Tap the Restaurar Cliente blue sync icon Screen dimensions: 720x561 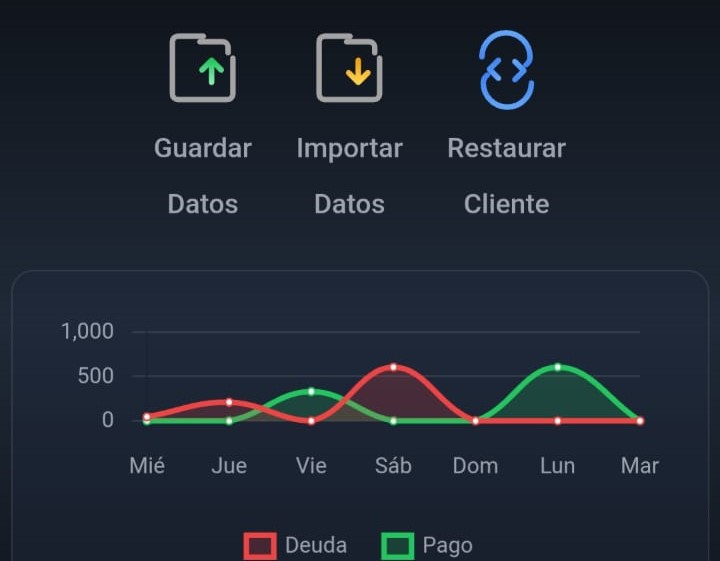[x=506, y=70]
